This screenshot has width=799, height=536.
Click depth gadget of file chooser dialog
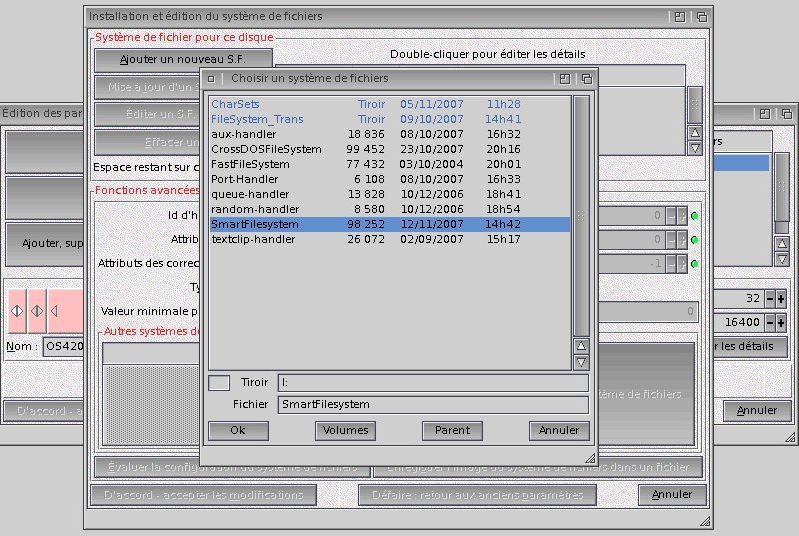click(587, 79)
